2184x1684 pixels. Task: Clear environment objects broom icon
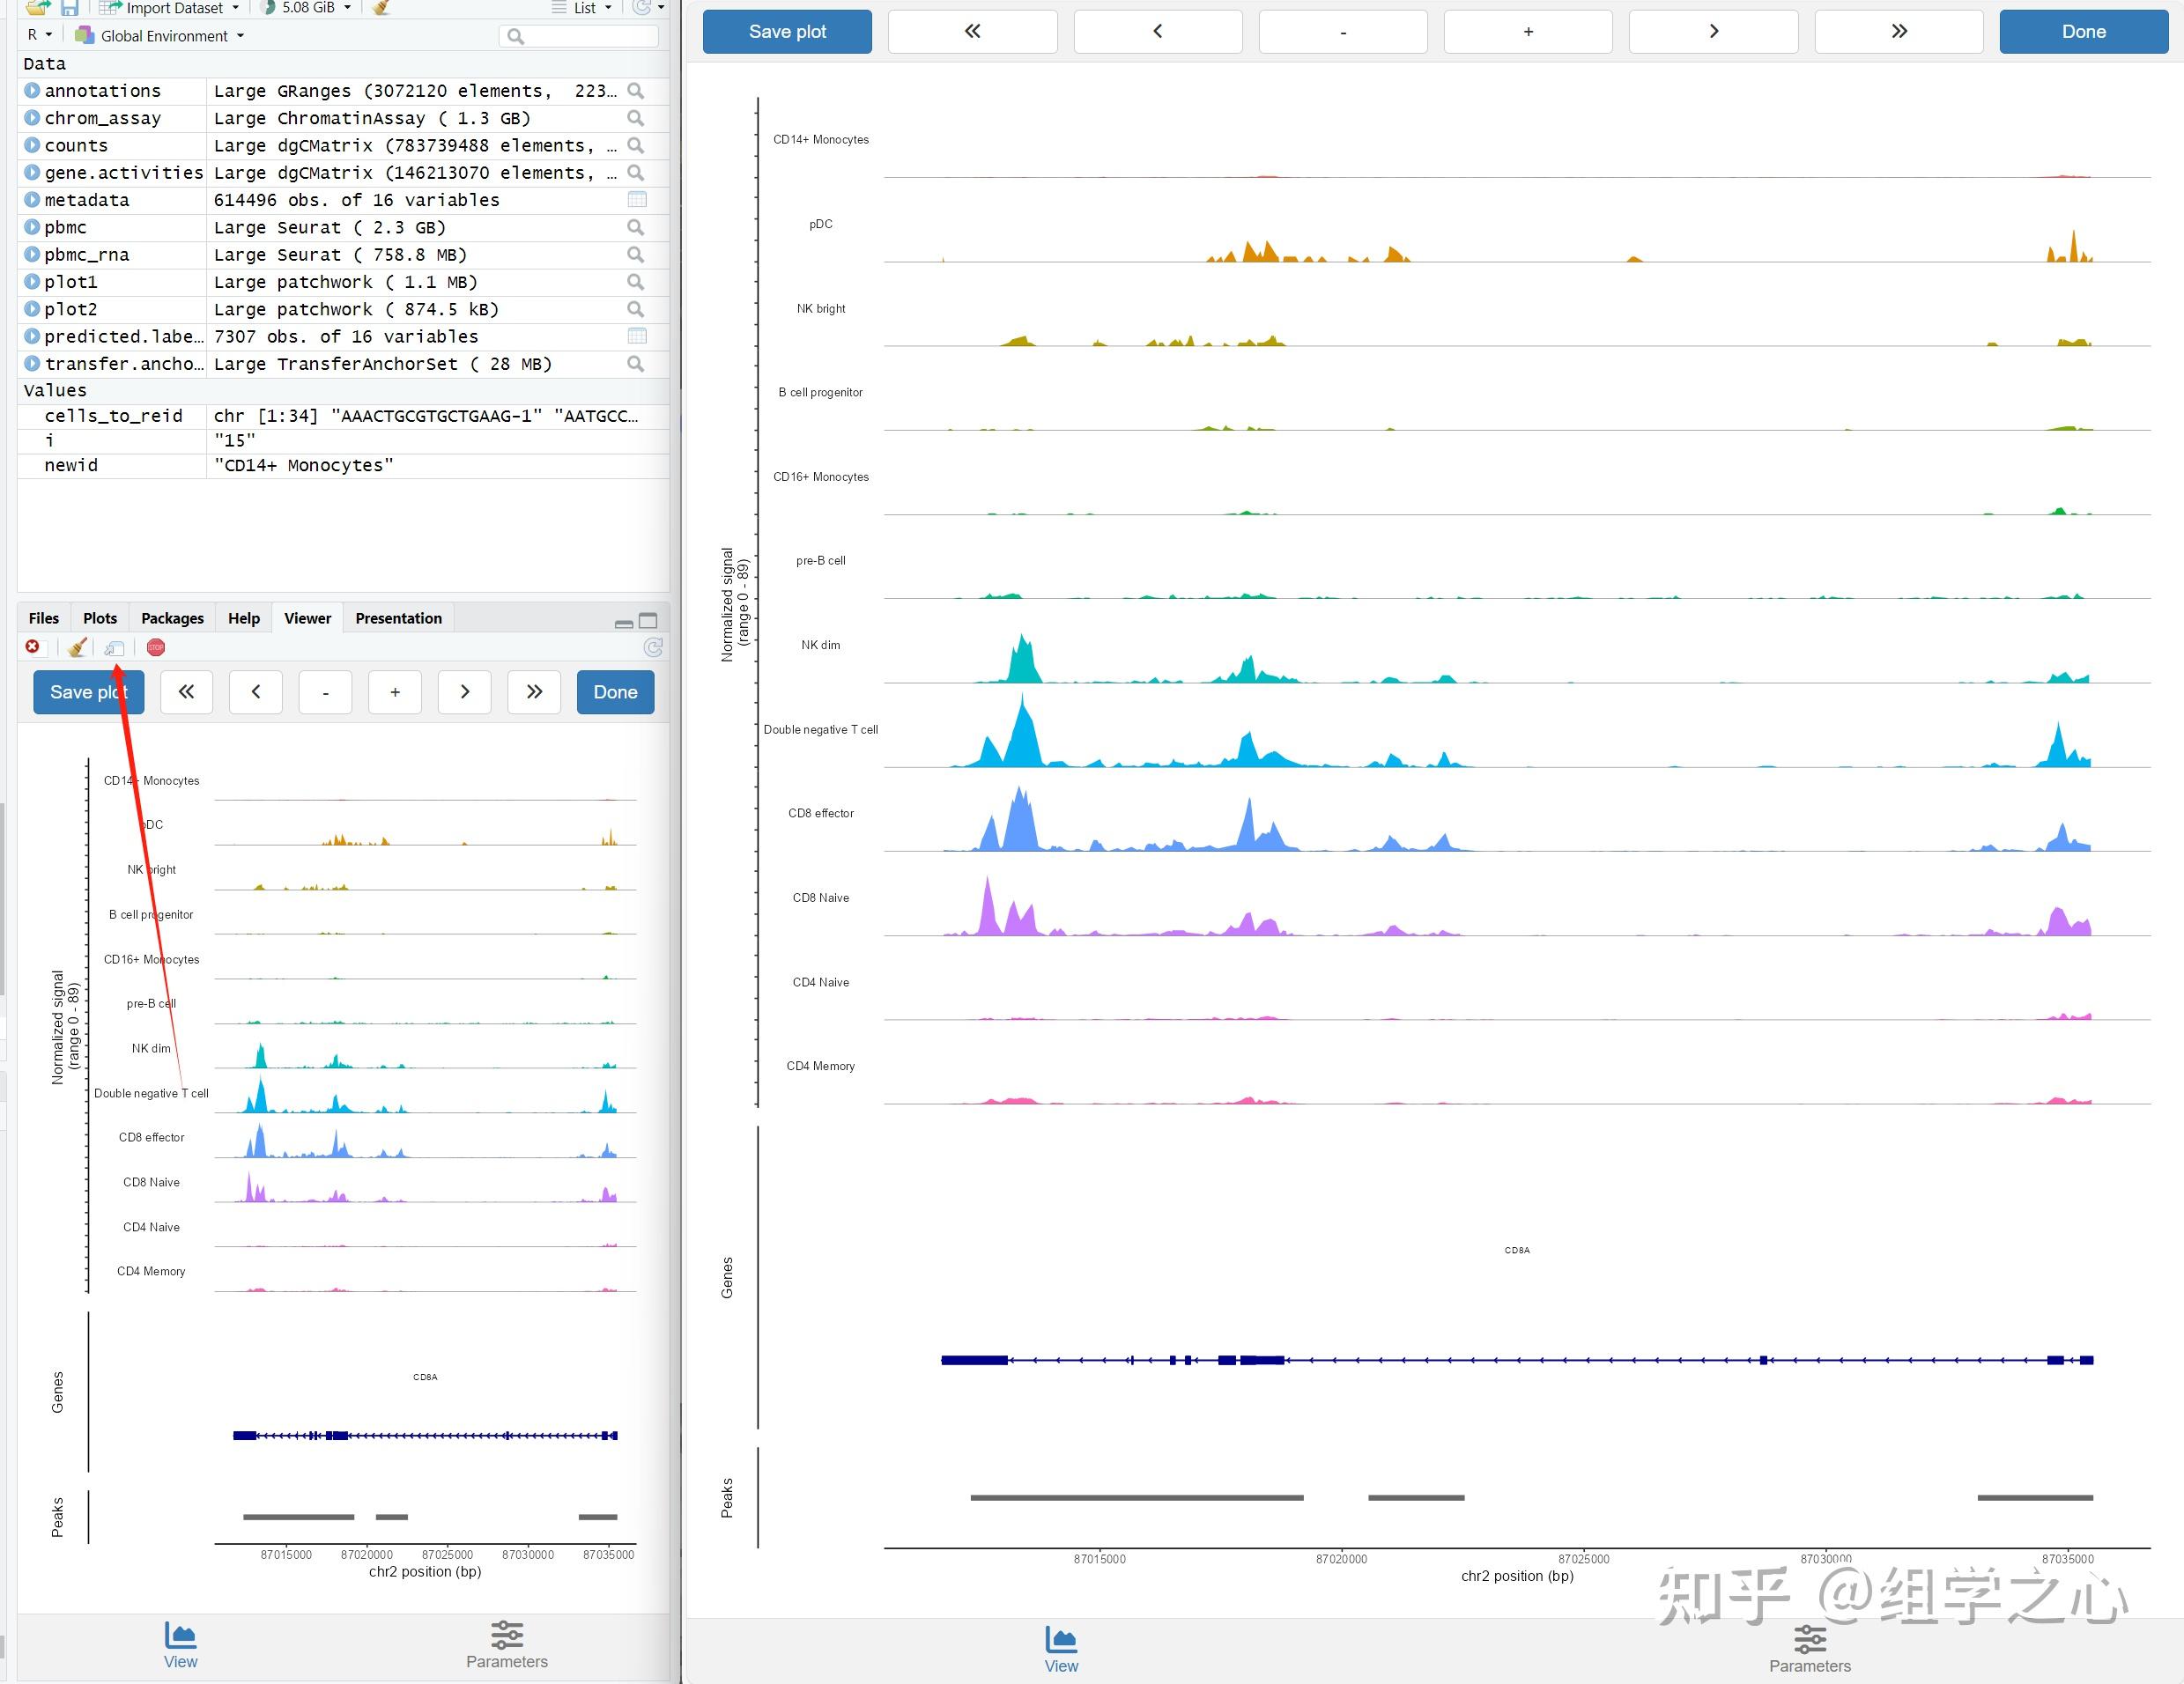pos(381,8)
